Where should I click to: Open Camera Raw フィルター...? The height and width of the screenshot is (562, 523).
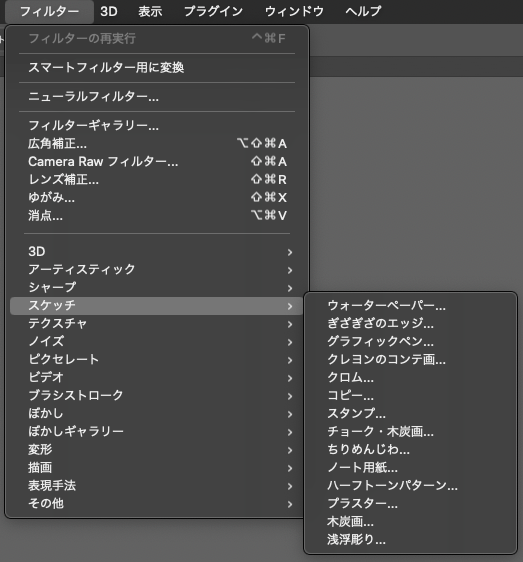click(x=157, y=161)
